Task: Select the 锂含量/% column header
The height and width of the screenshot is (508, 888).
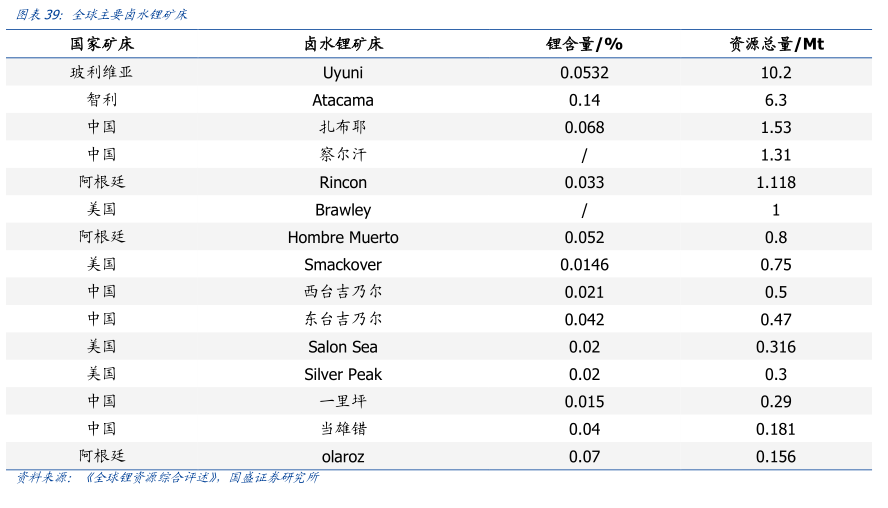Action: pyautogui.click(x=584, y=44)
